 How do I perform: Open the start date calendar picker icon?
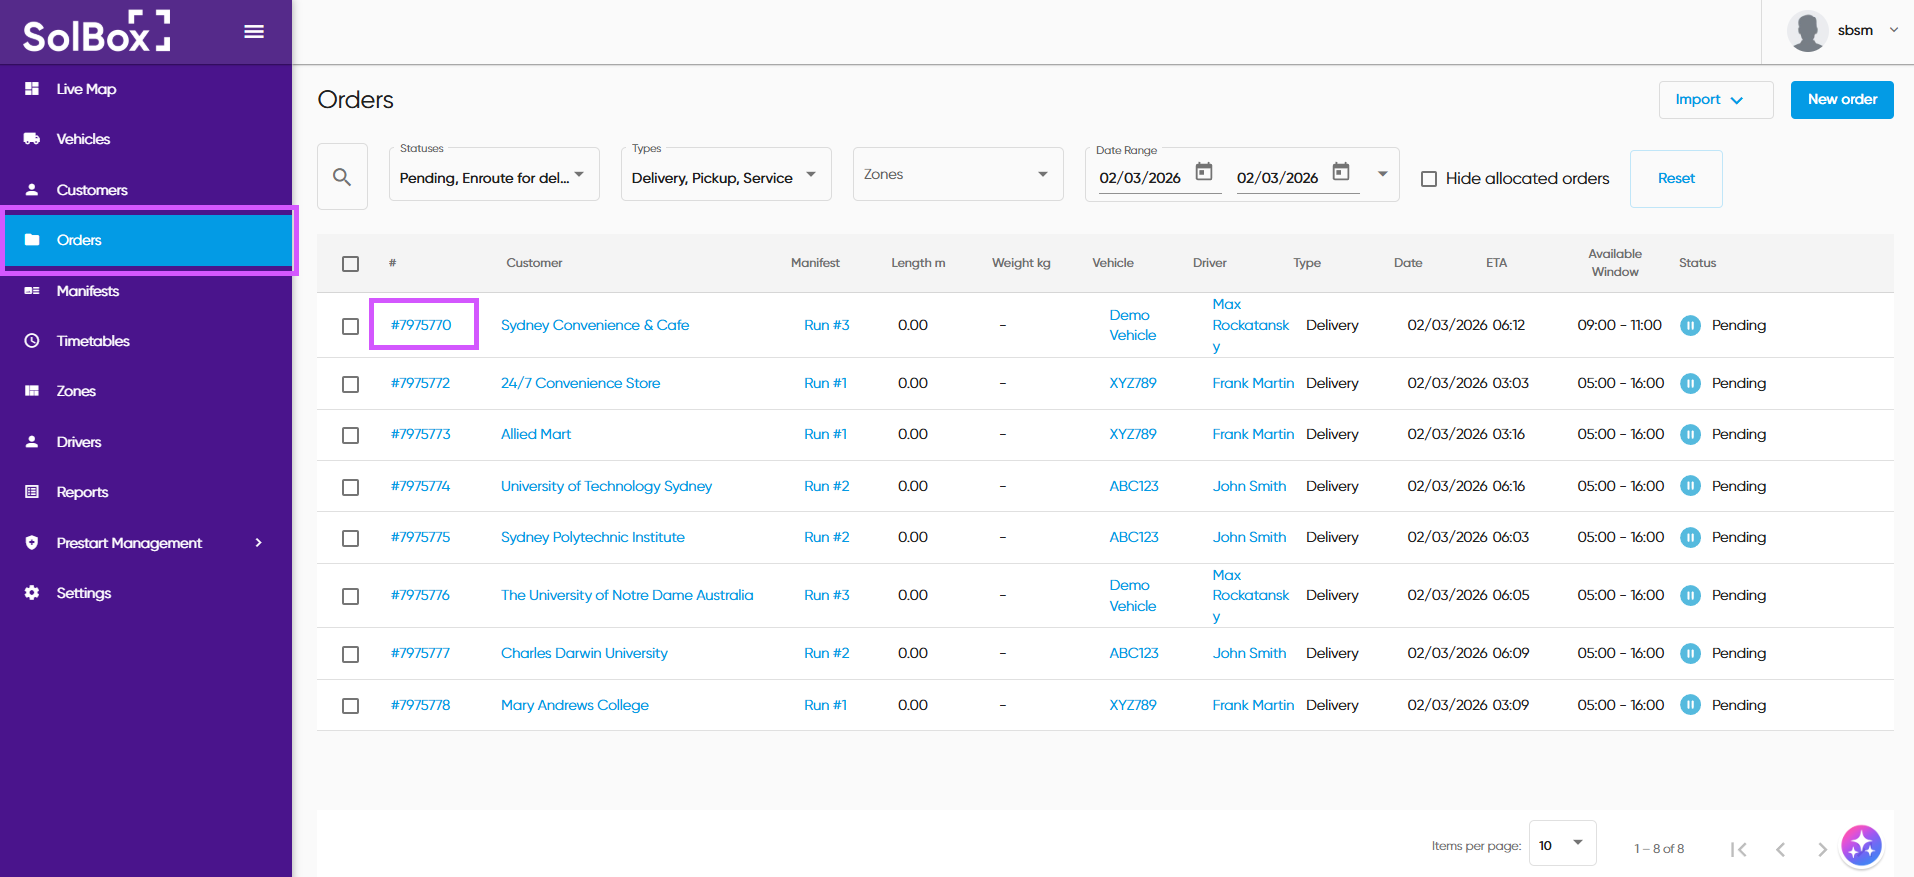pyautogui.click(x=1204, y=172)
